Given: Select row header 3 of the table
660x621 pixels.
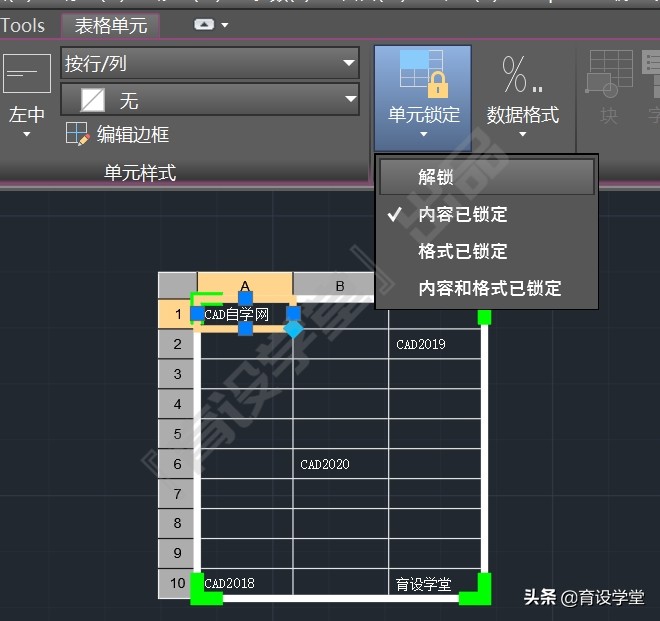Looking at the screenshot, I should click(x=177, y=374).
